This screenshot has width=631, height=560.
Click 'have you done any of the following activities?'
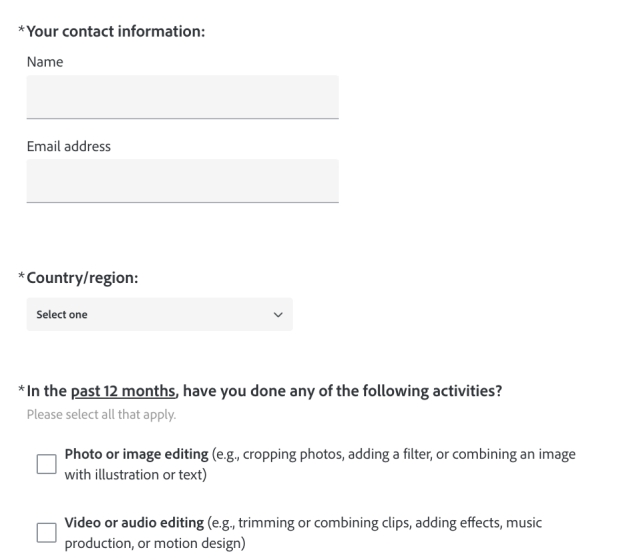[342, 391]
